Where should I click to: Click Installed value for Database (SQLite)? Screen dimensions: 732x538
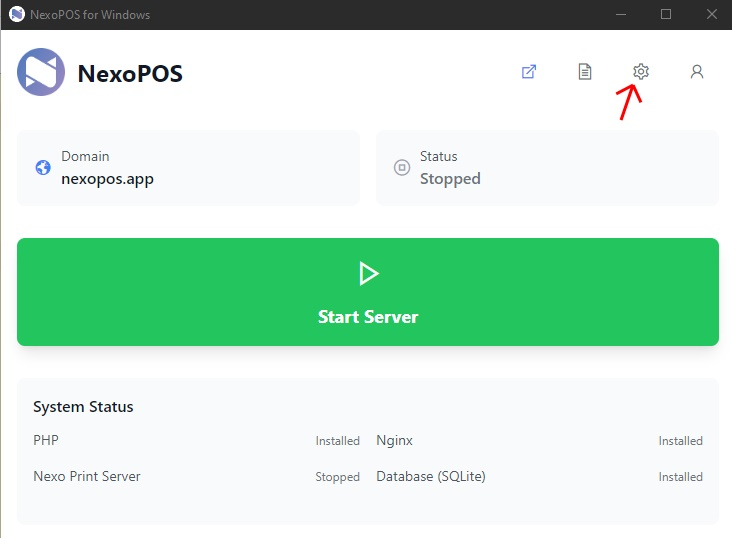point(681,476)
